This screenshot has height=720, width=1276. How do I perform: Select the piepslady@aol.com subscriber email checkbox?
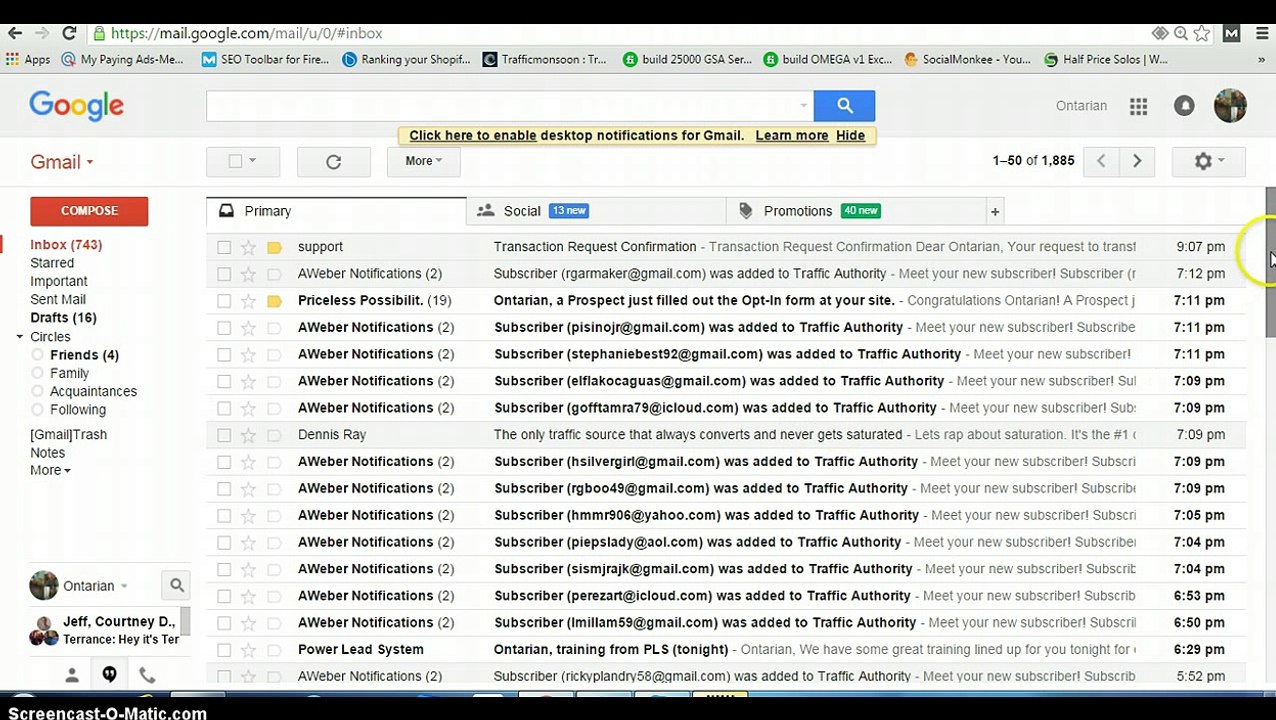point(224,543)
